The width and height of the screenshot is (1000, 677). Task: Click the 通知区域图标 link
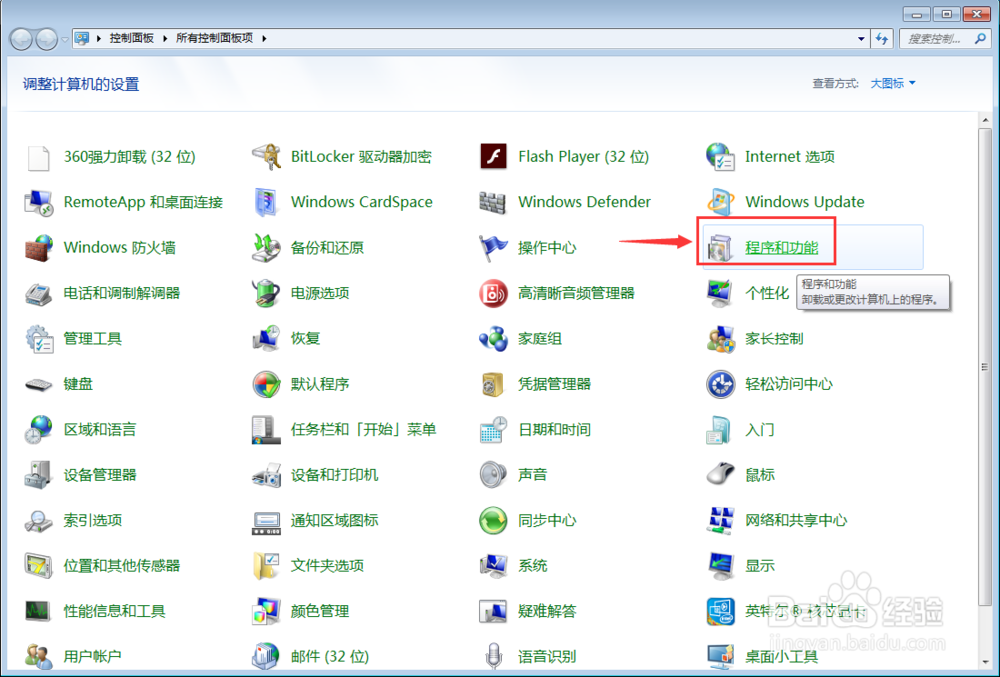[334, 521]
